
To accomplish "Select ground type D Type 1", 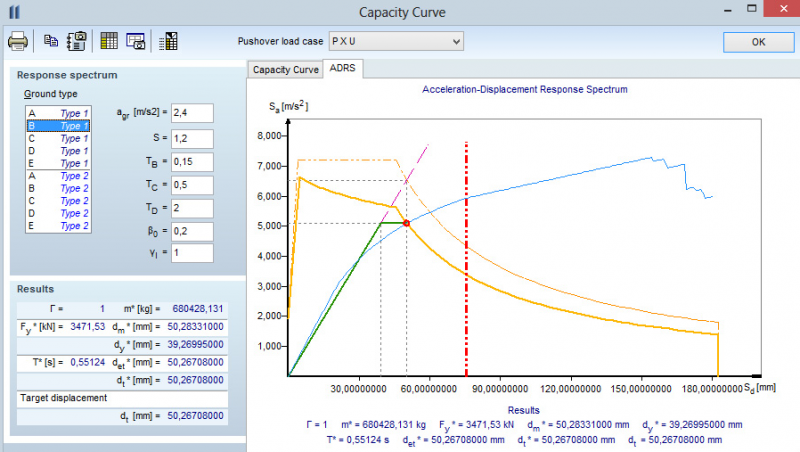I will click(58, 151).
